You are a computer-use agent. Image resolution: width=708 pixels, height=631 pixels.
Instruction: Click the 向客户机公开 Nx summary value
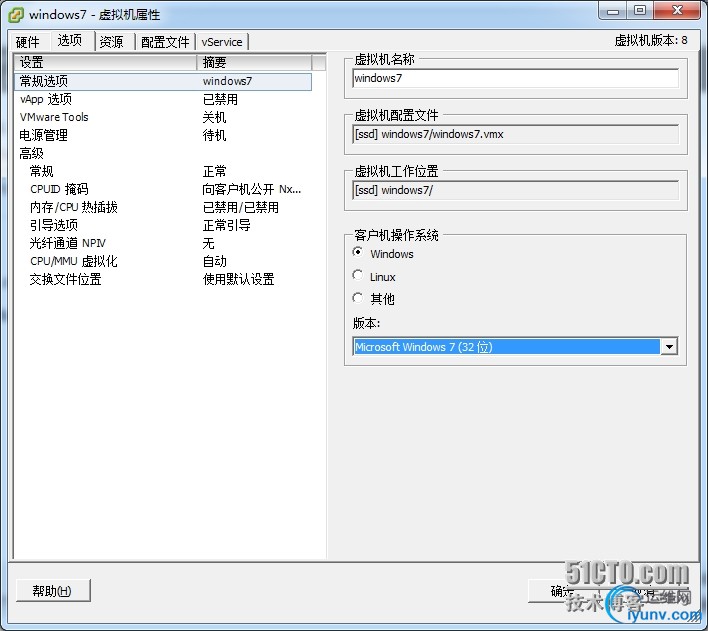click(252, 189)
